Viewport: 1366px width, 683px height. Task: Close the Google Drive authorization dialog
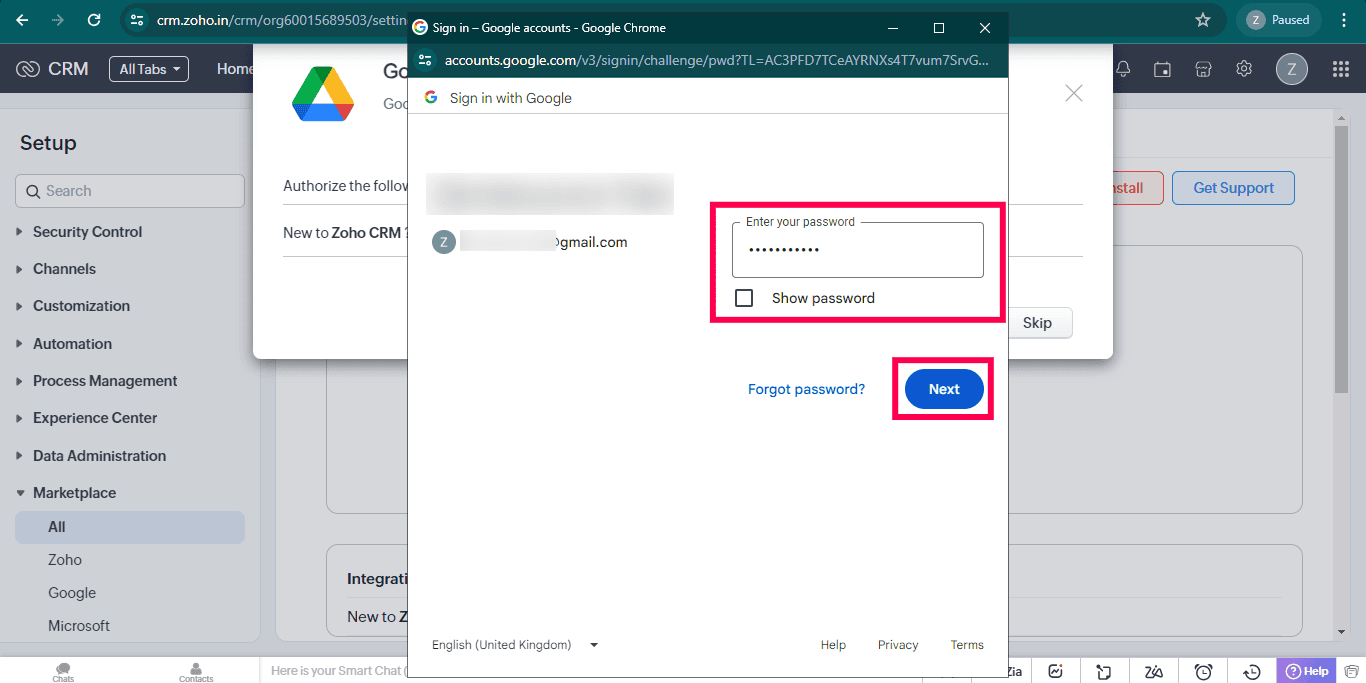pyautogui.click(x=1074, y=93)
